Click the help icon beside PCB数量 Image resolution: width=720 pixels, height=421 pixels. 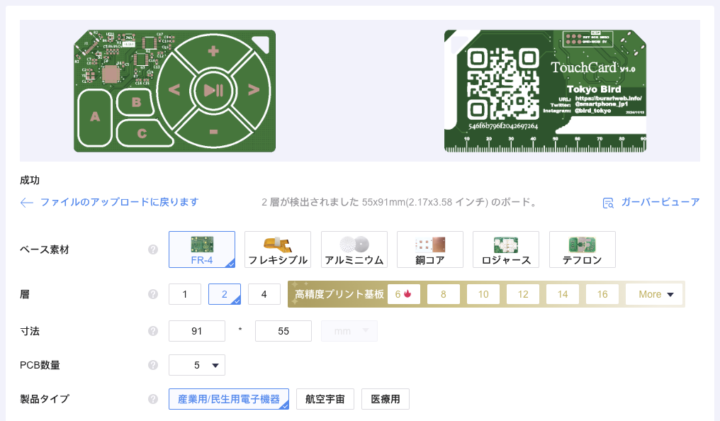tap(153, 365)
